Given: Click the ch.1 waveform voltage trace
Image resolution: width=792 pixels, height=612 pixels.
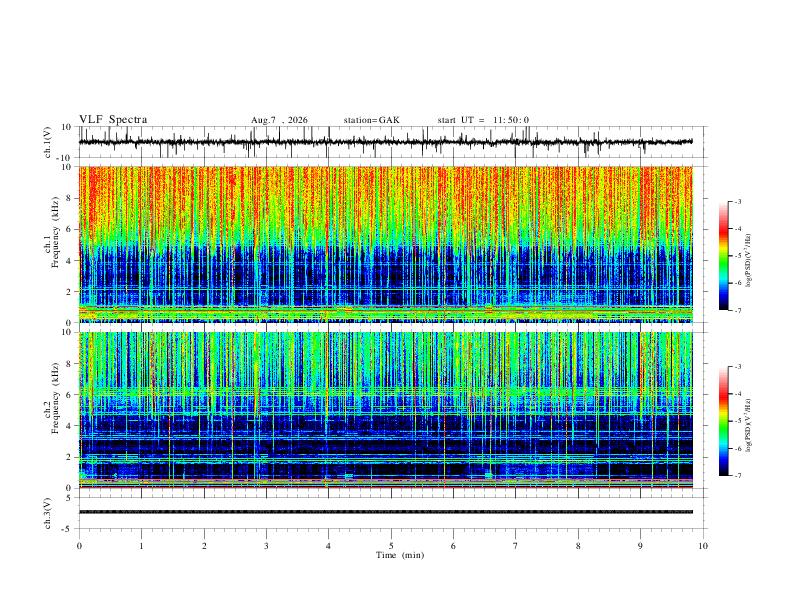Looking at the screenshot, I should pyautogui.click(x=386, y=142).
